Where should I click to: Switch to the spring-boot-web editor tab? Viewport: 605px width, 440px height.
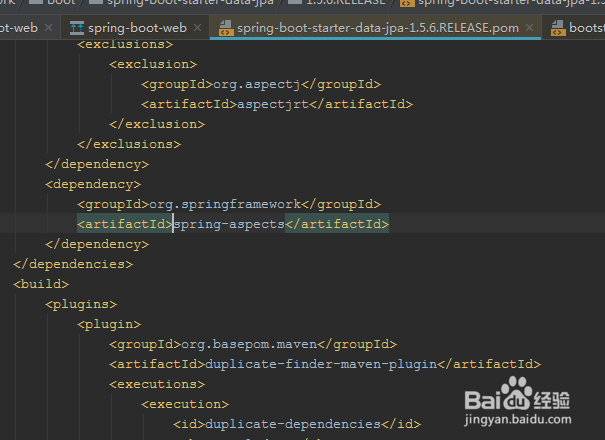click(137, 28)
